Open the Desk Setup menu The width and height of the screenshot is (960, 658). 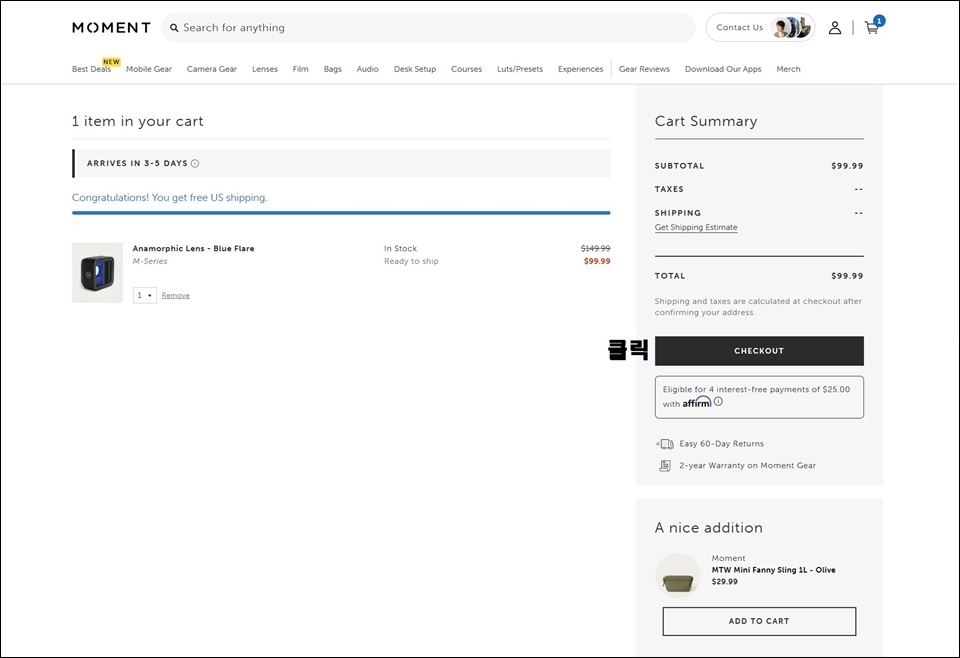[415, 69]
